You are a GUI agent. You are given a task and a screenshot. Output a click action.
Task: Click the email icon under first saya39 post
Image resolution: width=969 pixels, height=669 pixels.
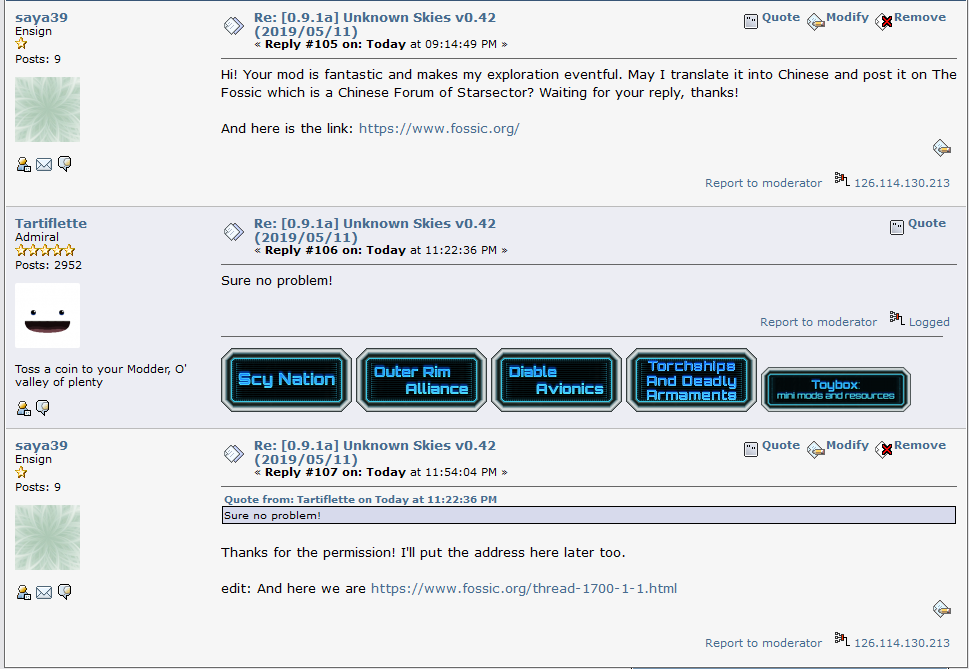(44, 165)
